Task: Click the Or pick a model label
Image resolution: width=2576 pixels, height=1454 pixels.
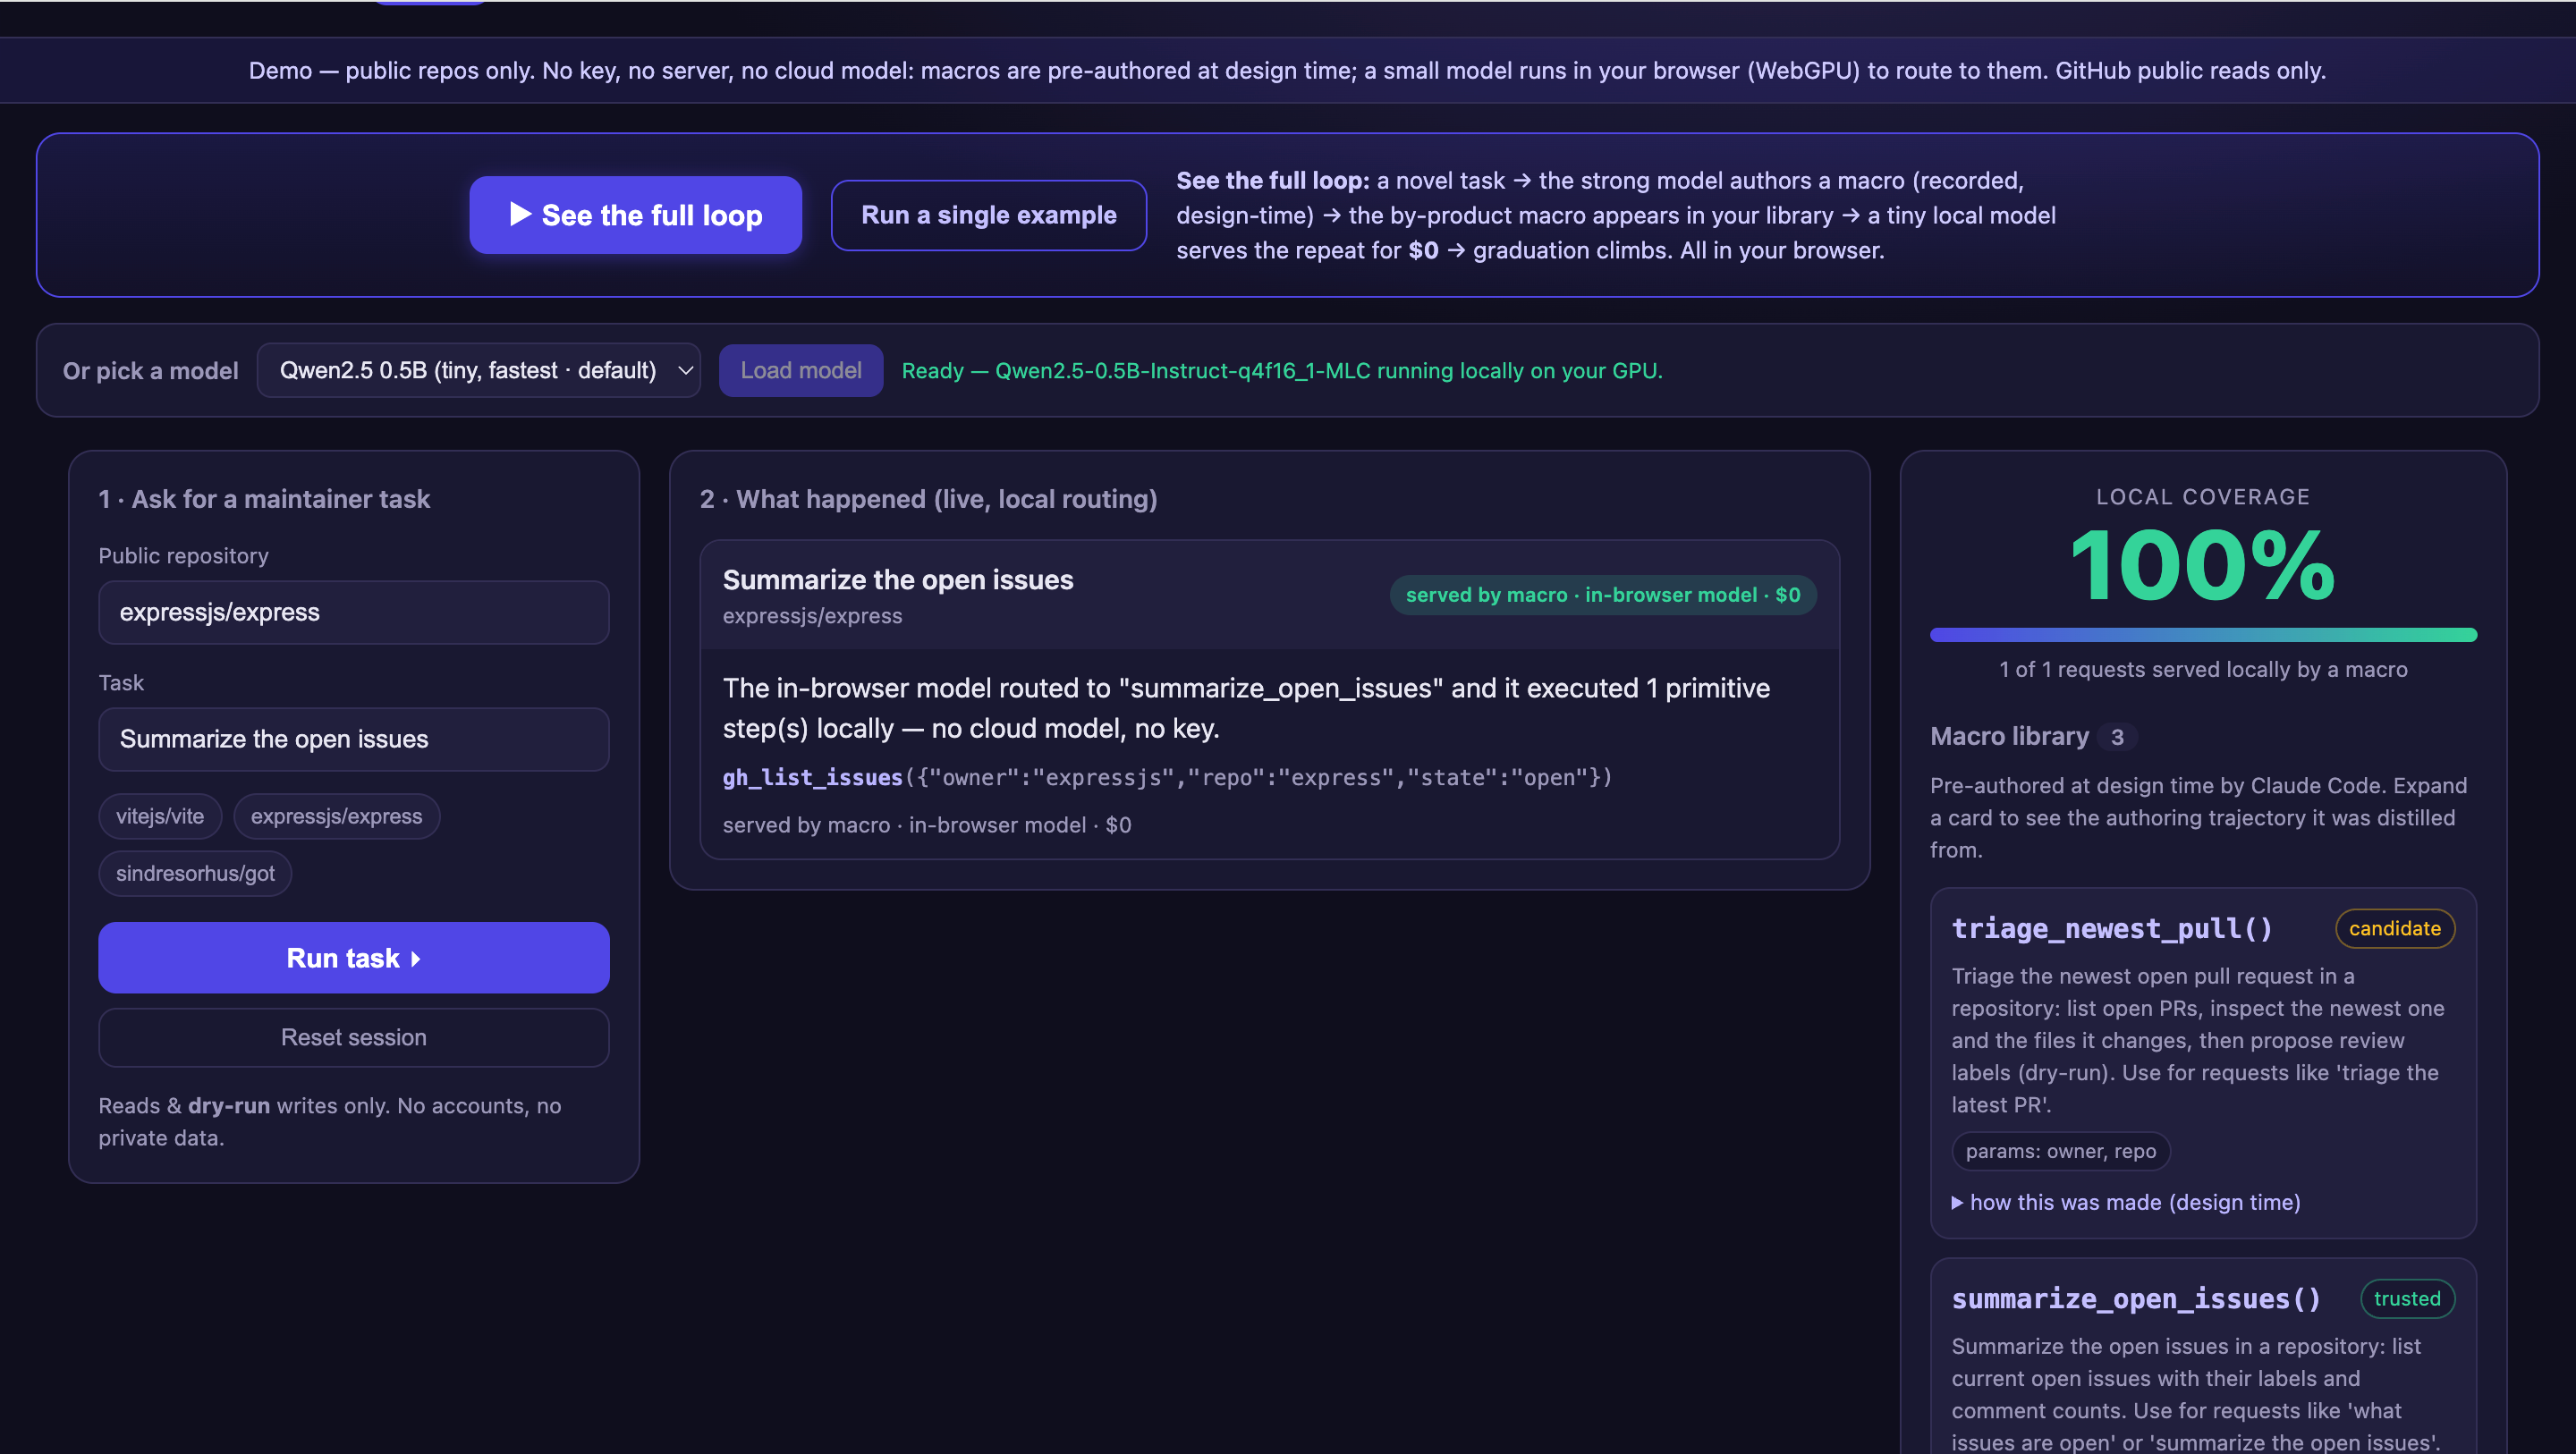Action: 150,370
